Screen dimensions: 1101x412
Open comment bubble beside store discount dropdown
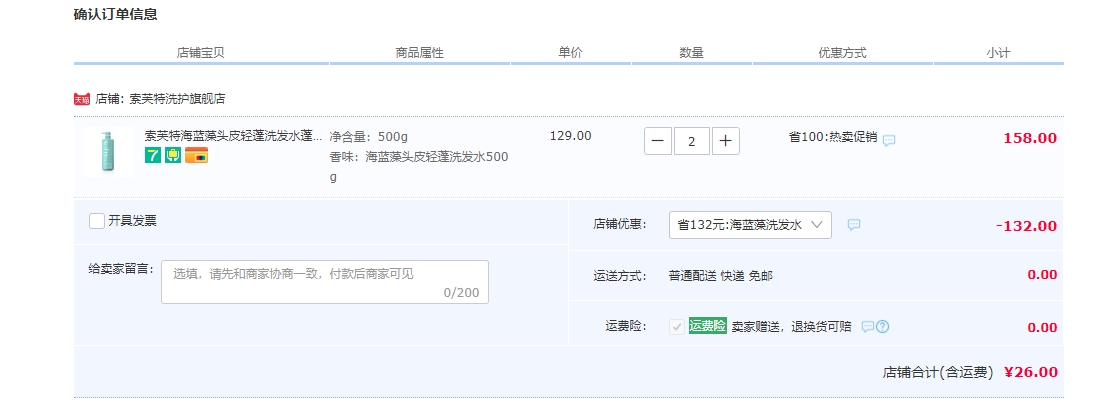(x=854, y=225)
